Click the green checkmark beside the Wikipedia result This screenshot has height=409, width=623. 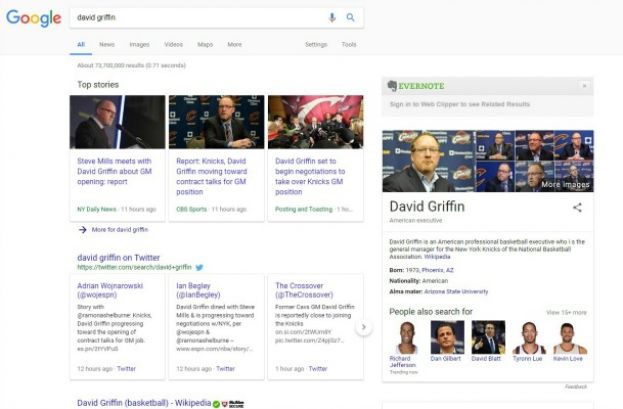pyautogui.click(x=216, y=404)
